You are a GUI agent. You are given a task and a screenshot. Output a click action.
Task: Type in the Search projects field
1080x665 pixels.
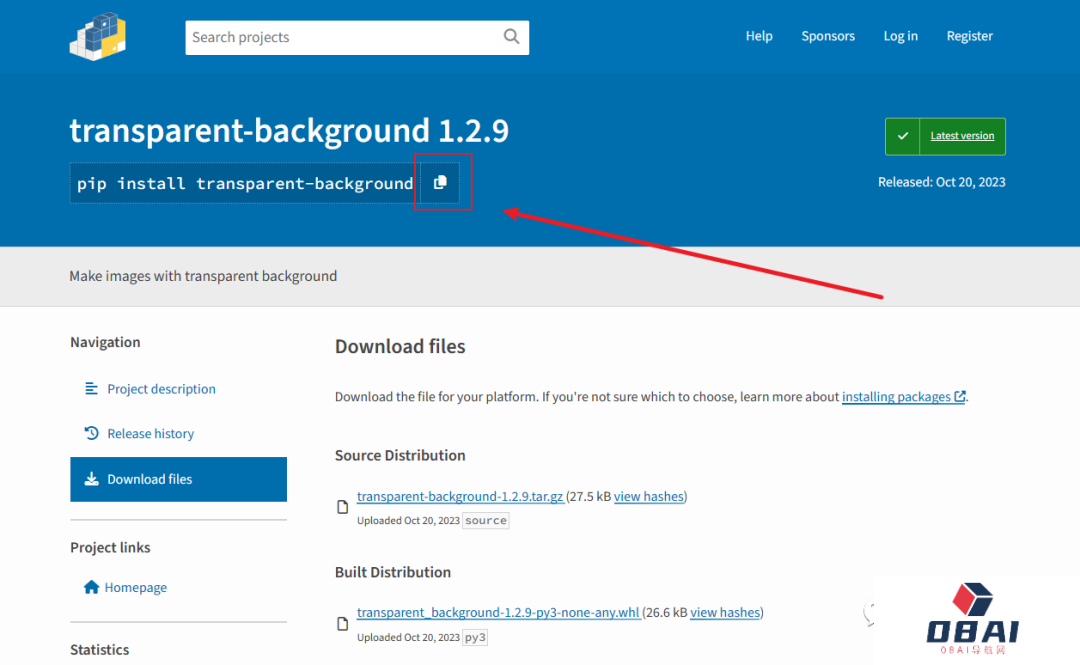pos(340,37)
